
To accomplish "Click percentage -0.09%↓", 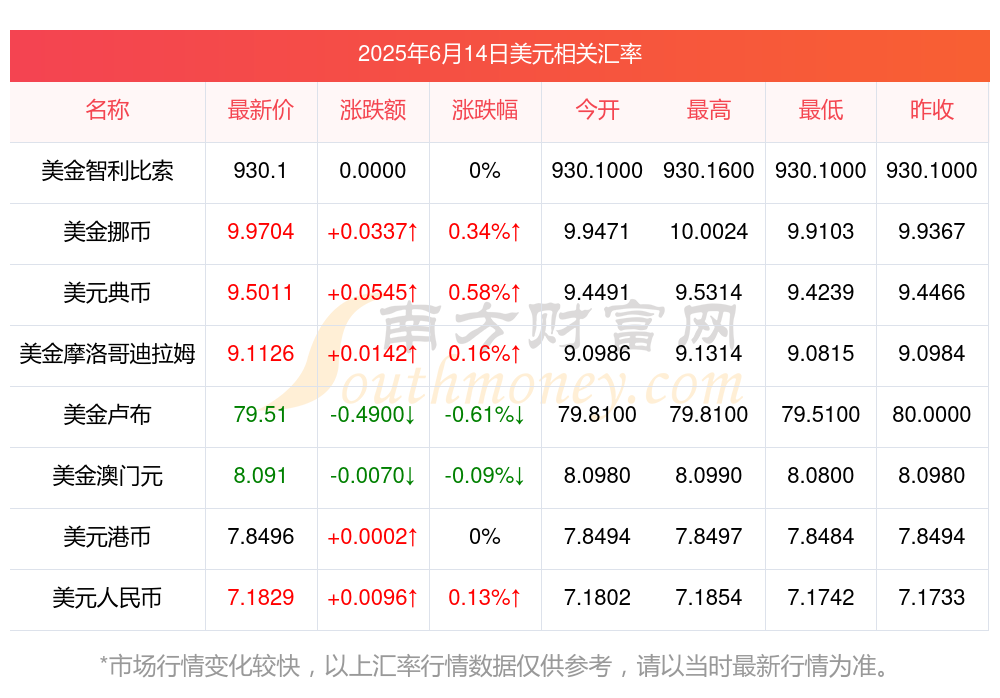I will (x=485, y=476).
